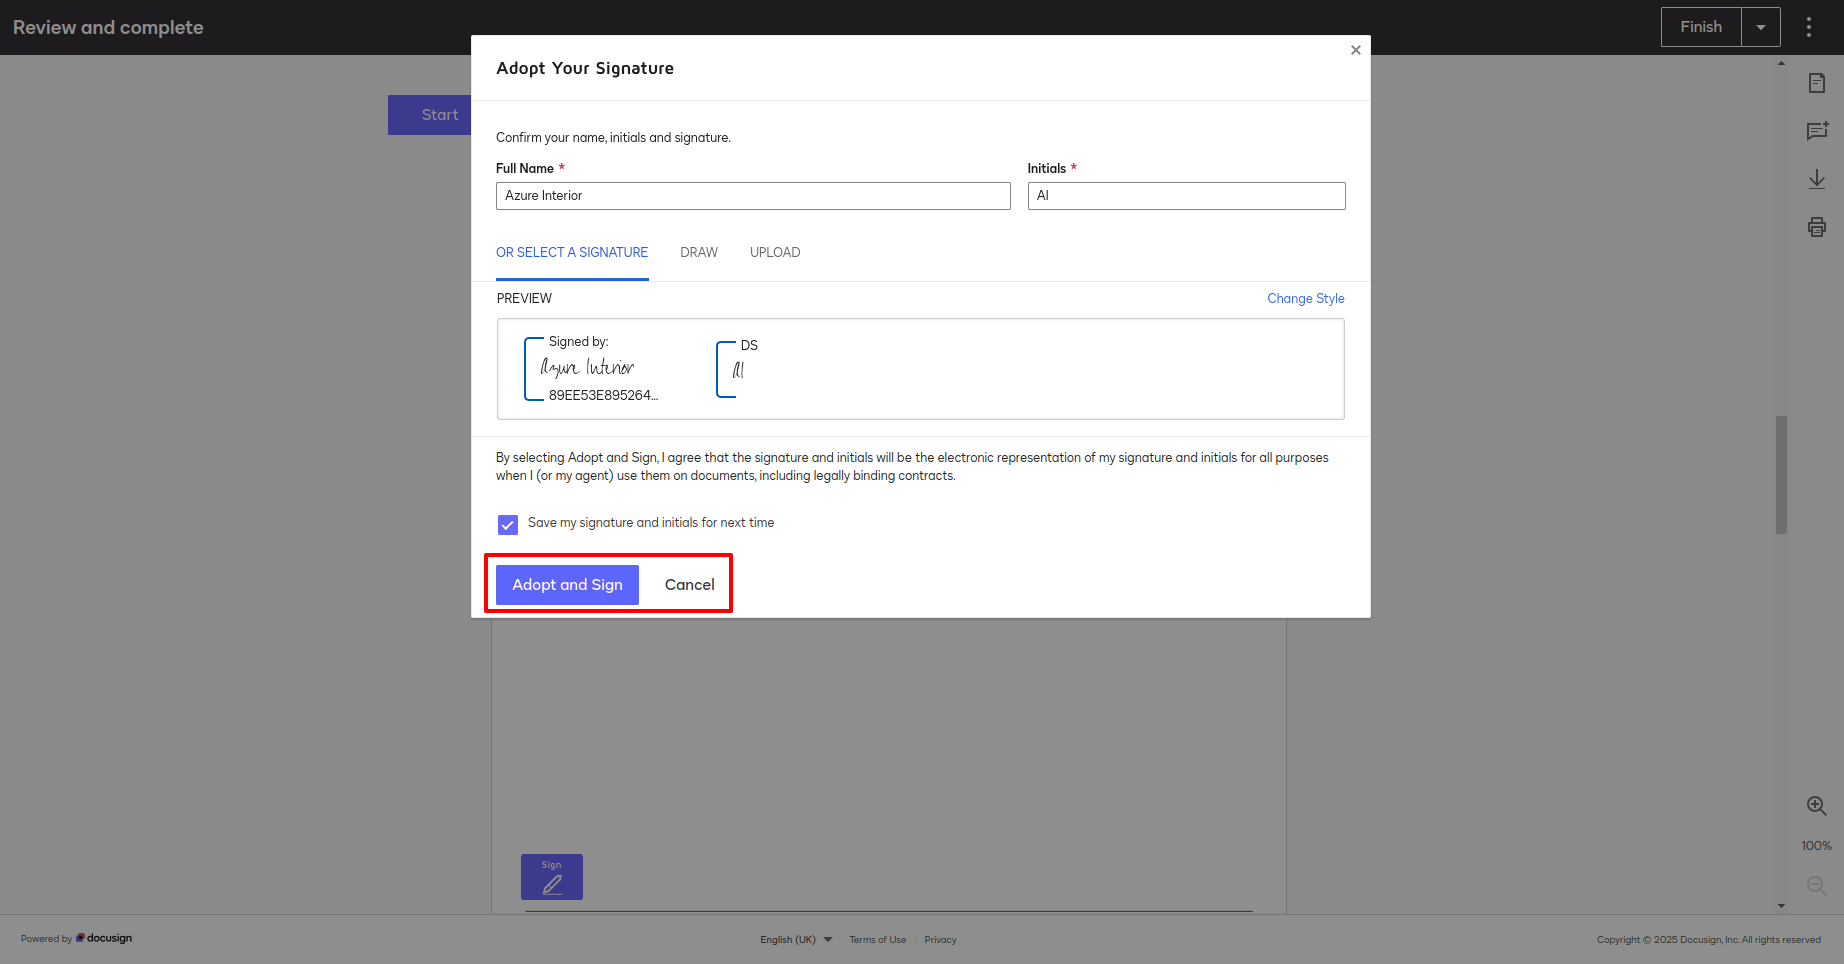Click the print document icon
The height and width of the screenshot is (964, 1844).
coord(1816,227)
